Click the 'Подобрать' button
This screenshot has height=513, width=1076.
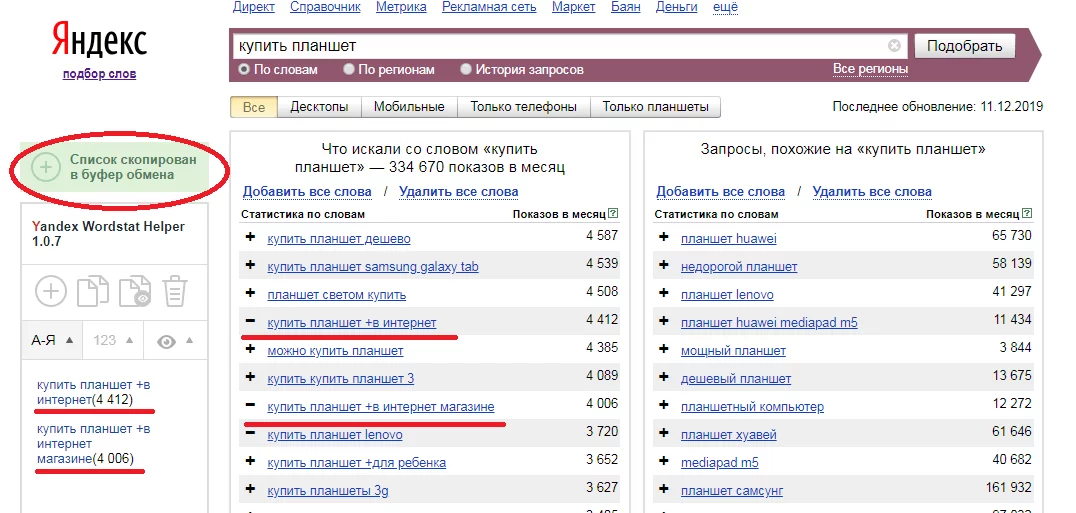coord(965,46)
